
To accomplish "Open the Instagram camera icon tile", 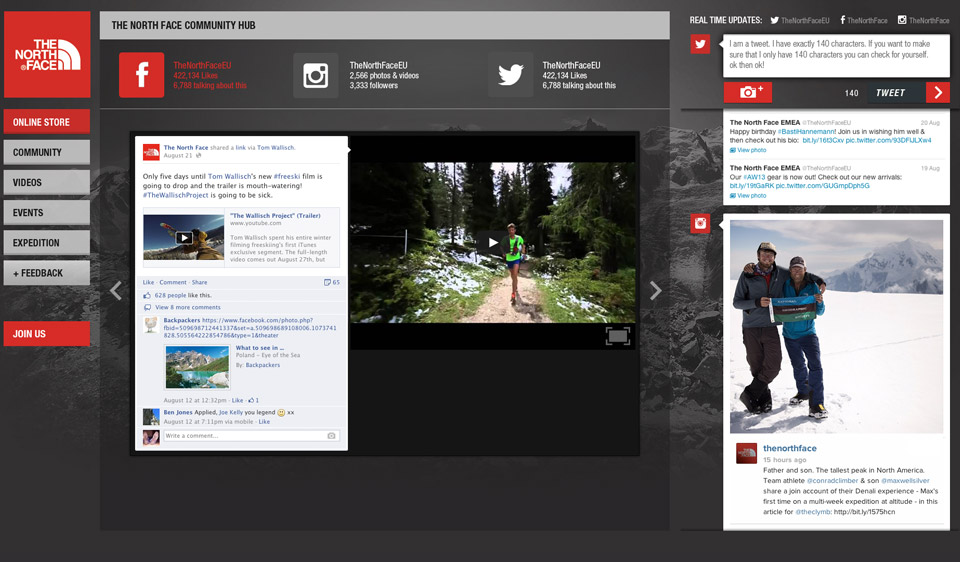I will click(x=315, y=75).
